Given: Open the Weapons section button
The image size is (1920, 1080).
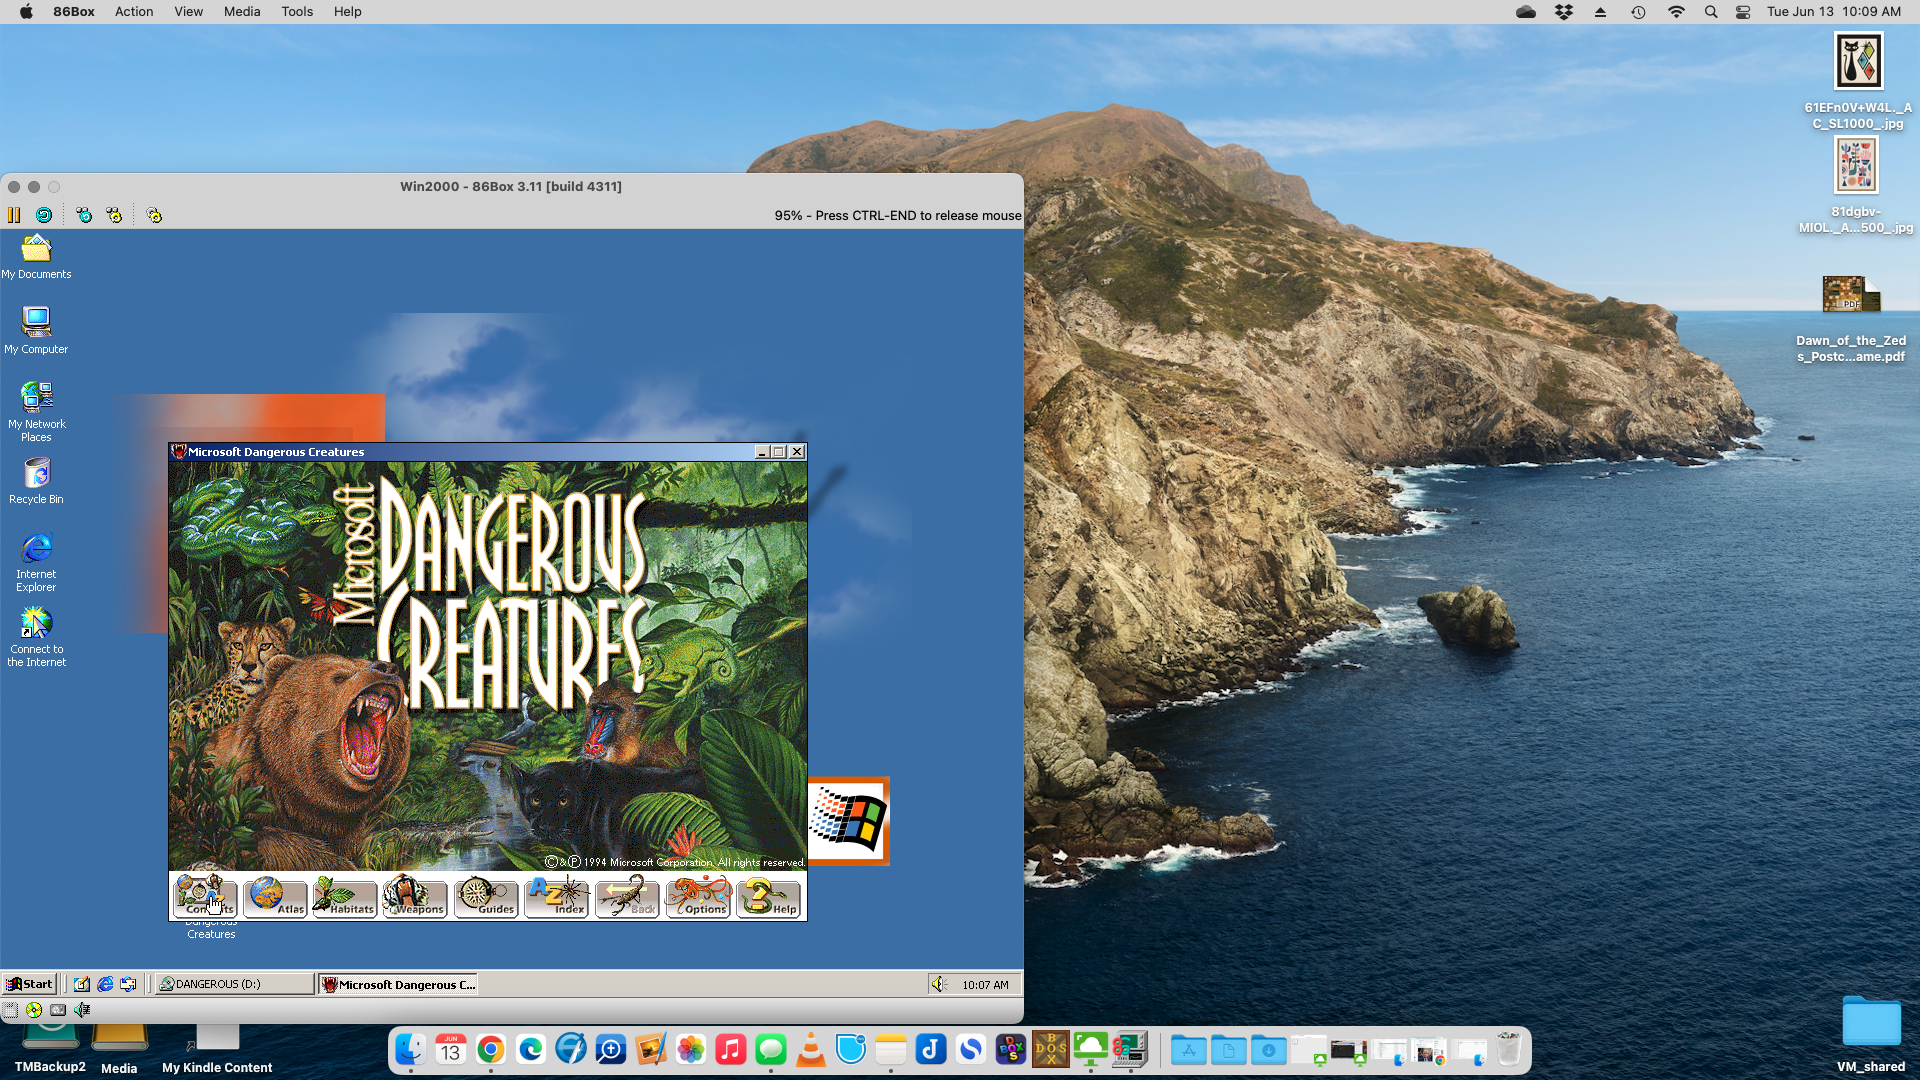Looking at the screenshot, I should point(415,896).
